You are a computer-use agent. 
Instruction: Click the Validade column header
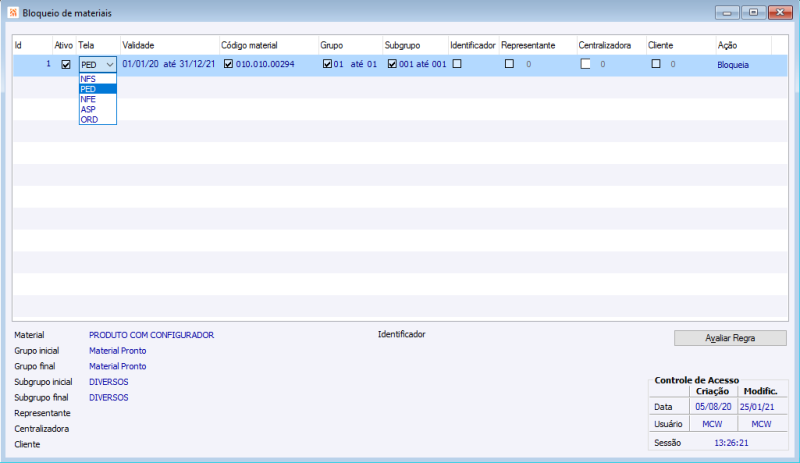pyautogui.click(x=169, y=45)
